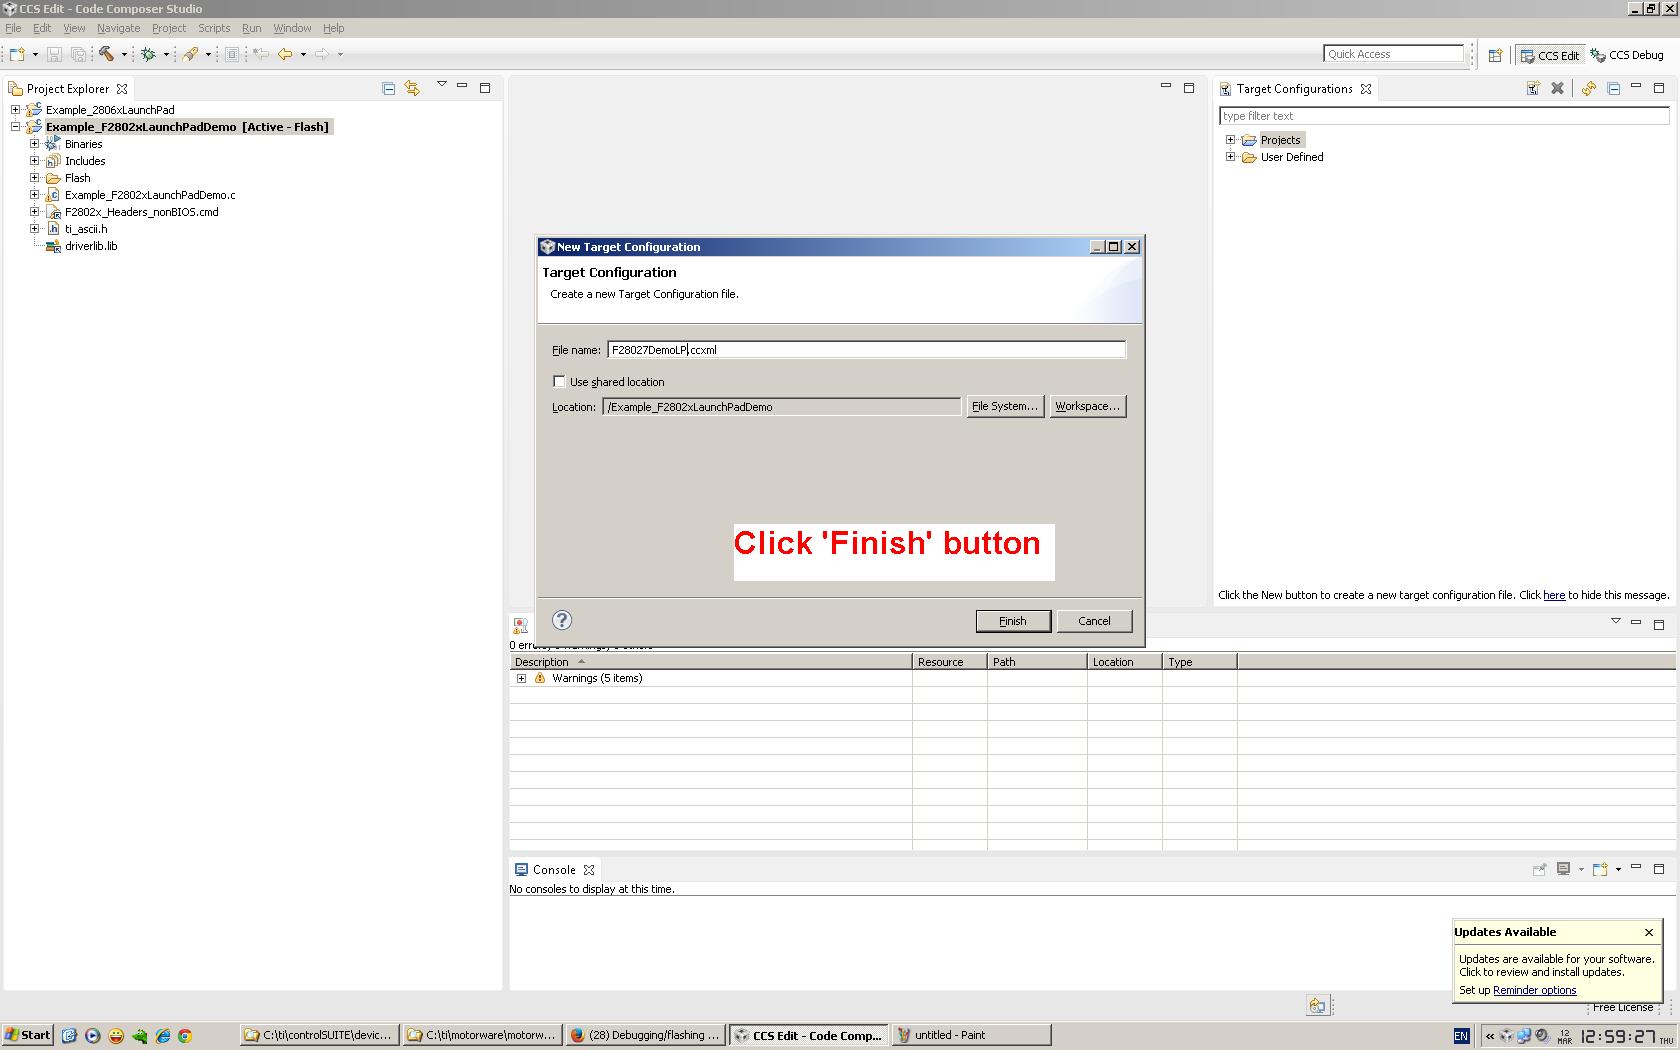Switch to the Console tab
This screenshot has width=1680, height=1050.
554,869
